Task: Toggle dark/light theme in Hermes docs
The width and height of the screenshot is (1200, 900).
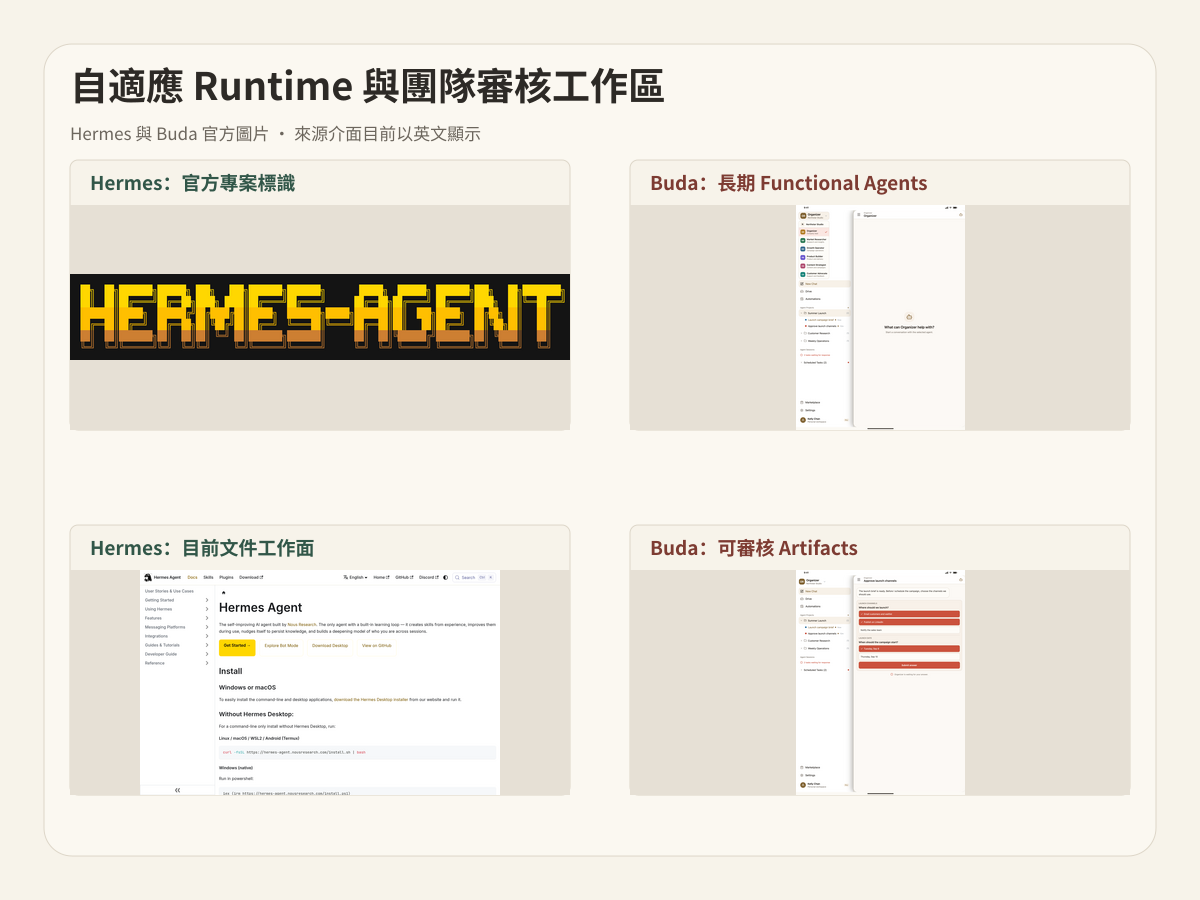Action: click(x=445, y=577)
